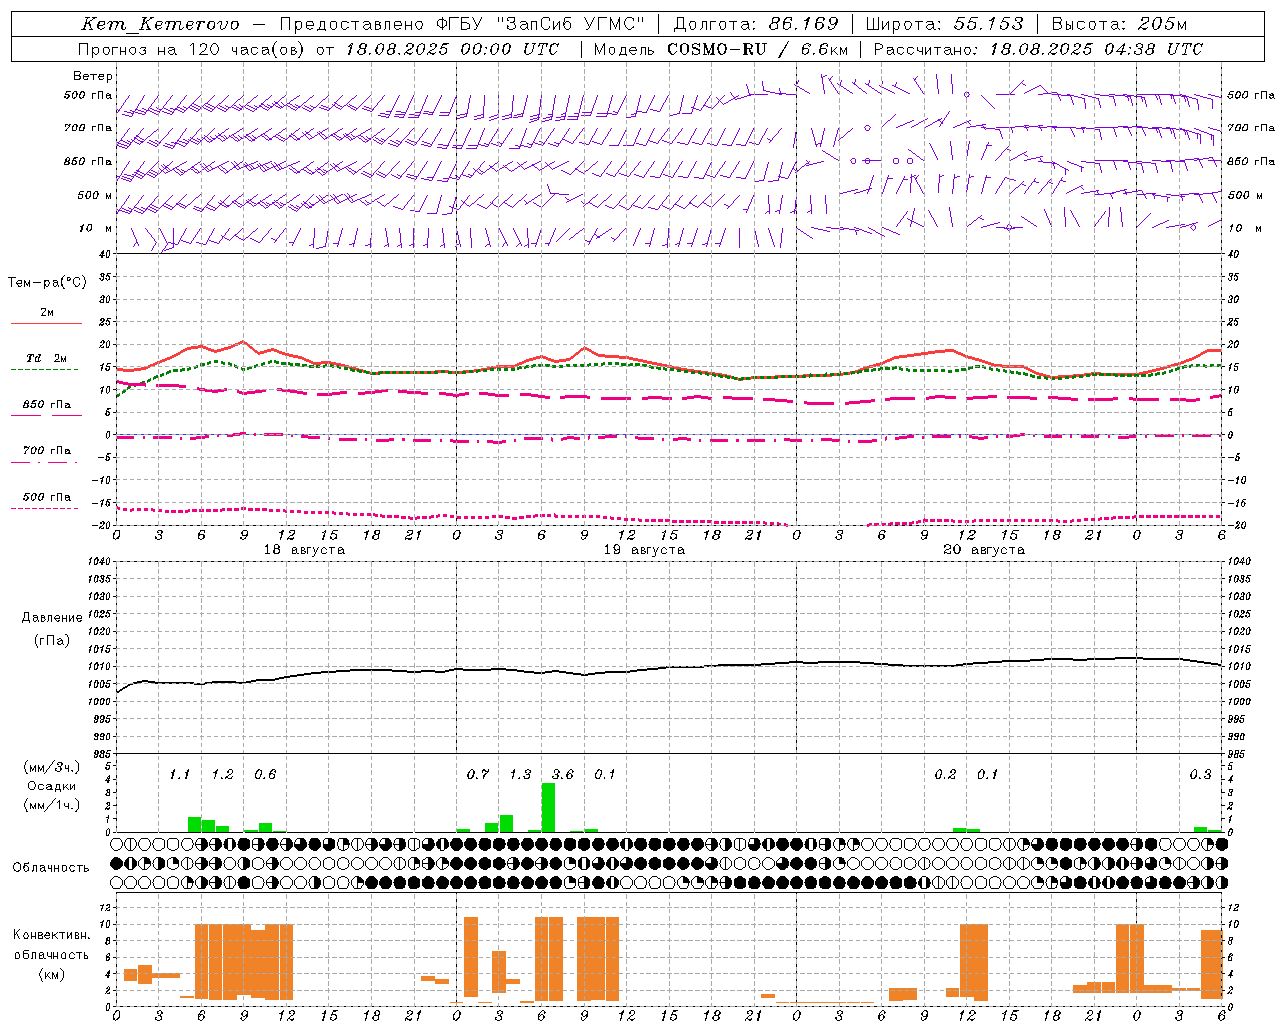The height and width of the screenshot is (1024, 1280).
Task: Click the 3-hour precipitation value "3.6"
Action: click(x=563, y=774)
